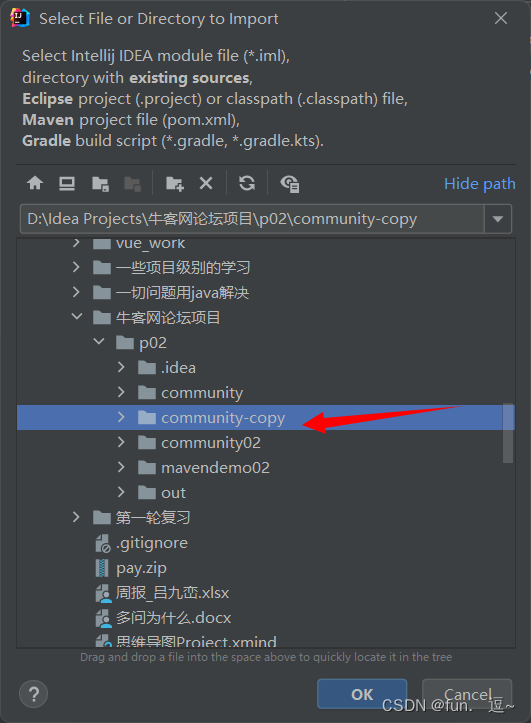Select the pay.zip archive file
Image resolution: width=531 pixels, height=723 pixels.
(266, 568)
